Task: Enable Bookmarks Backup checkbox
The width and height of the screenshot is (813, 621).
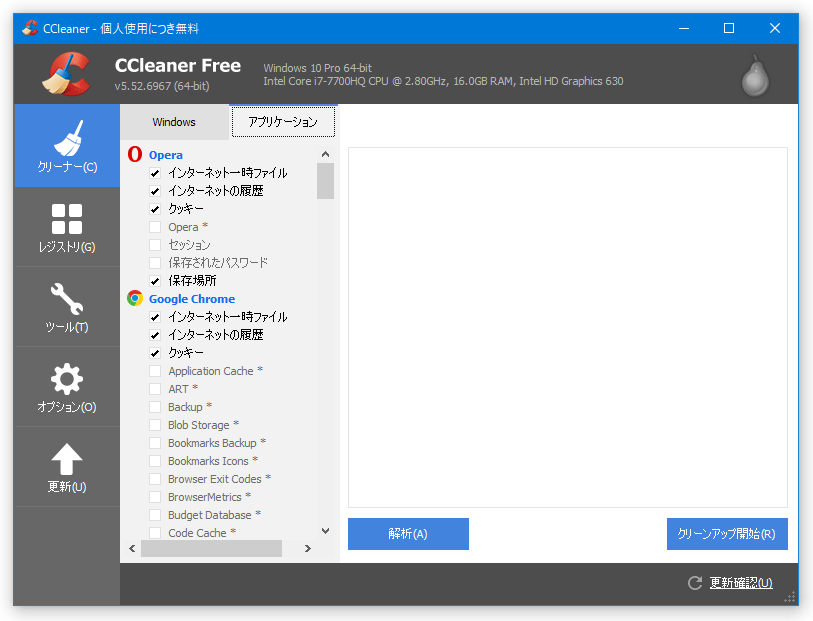Action: (x=155, y=443)
